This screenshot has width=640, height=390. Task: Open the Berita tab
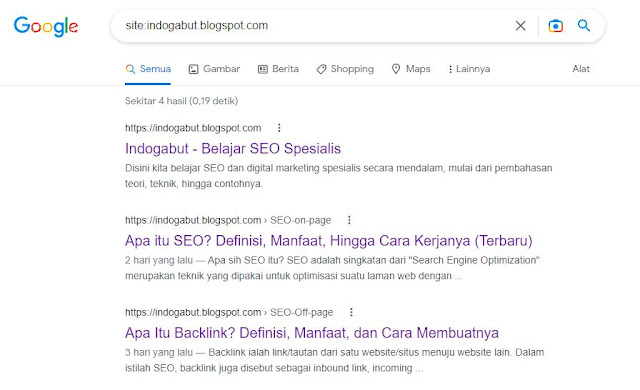[x=278, y=69]
